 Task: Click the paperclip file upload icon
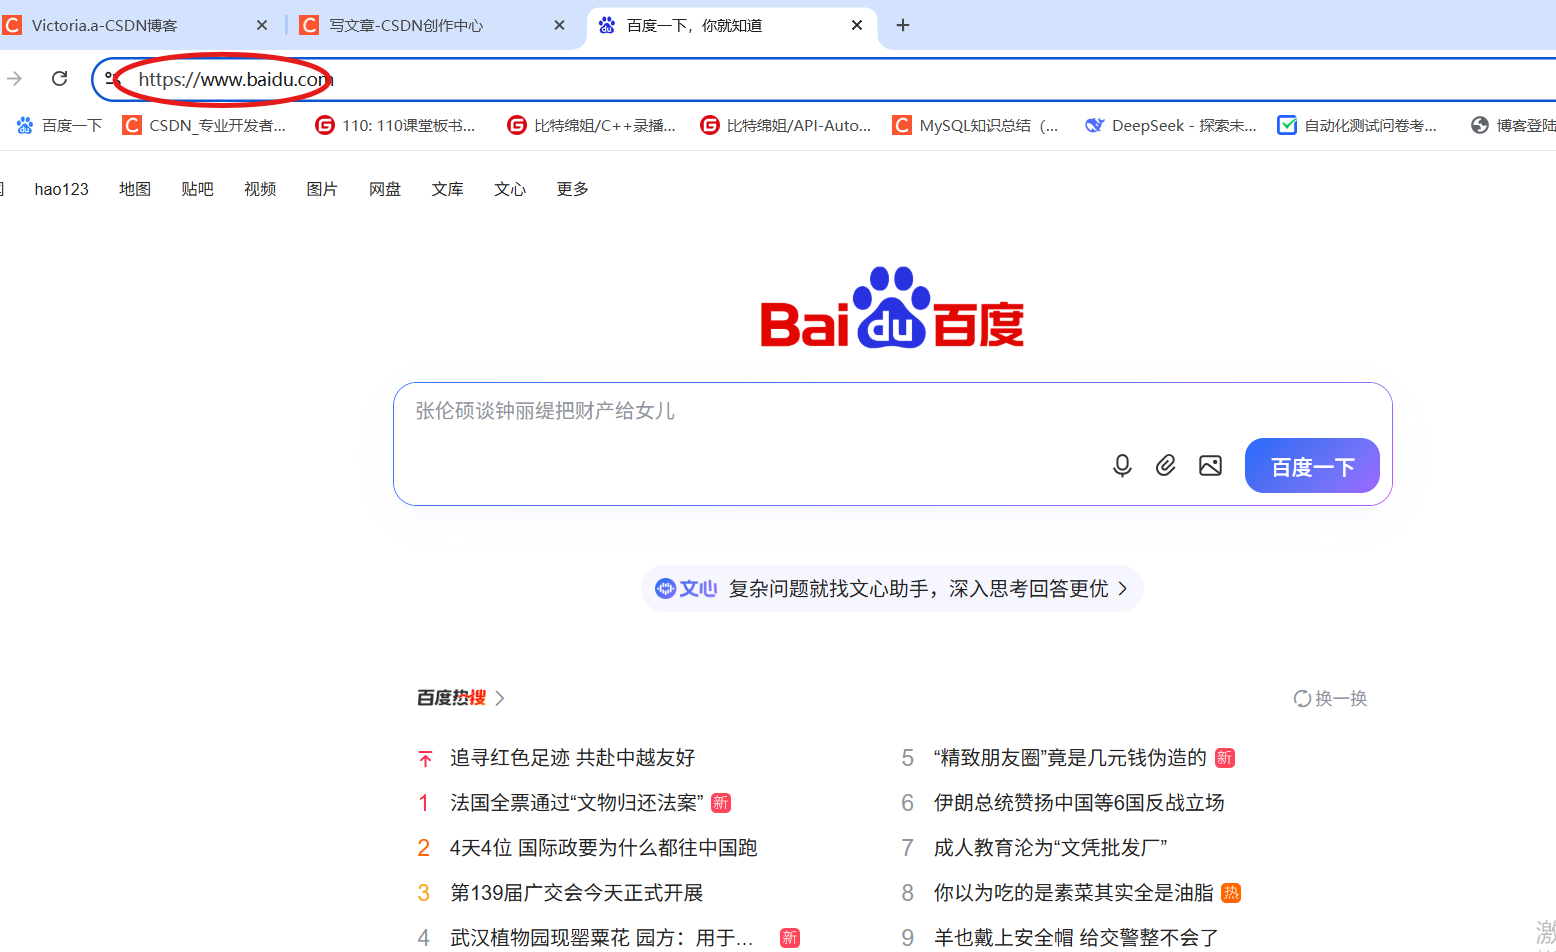[x=1166, y=466]
